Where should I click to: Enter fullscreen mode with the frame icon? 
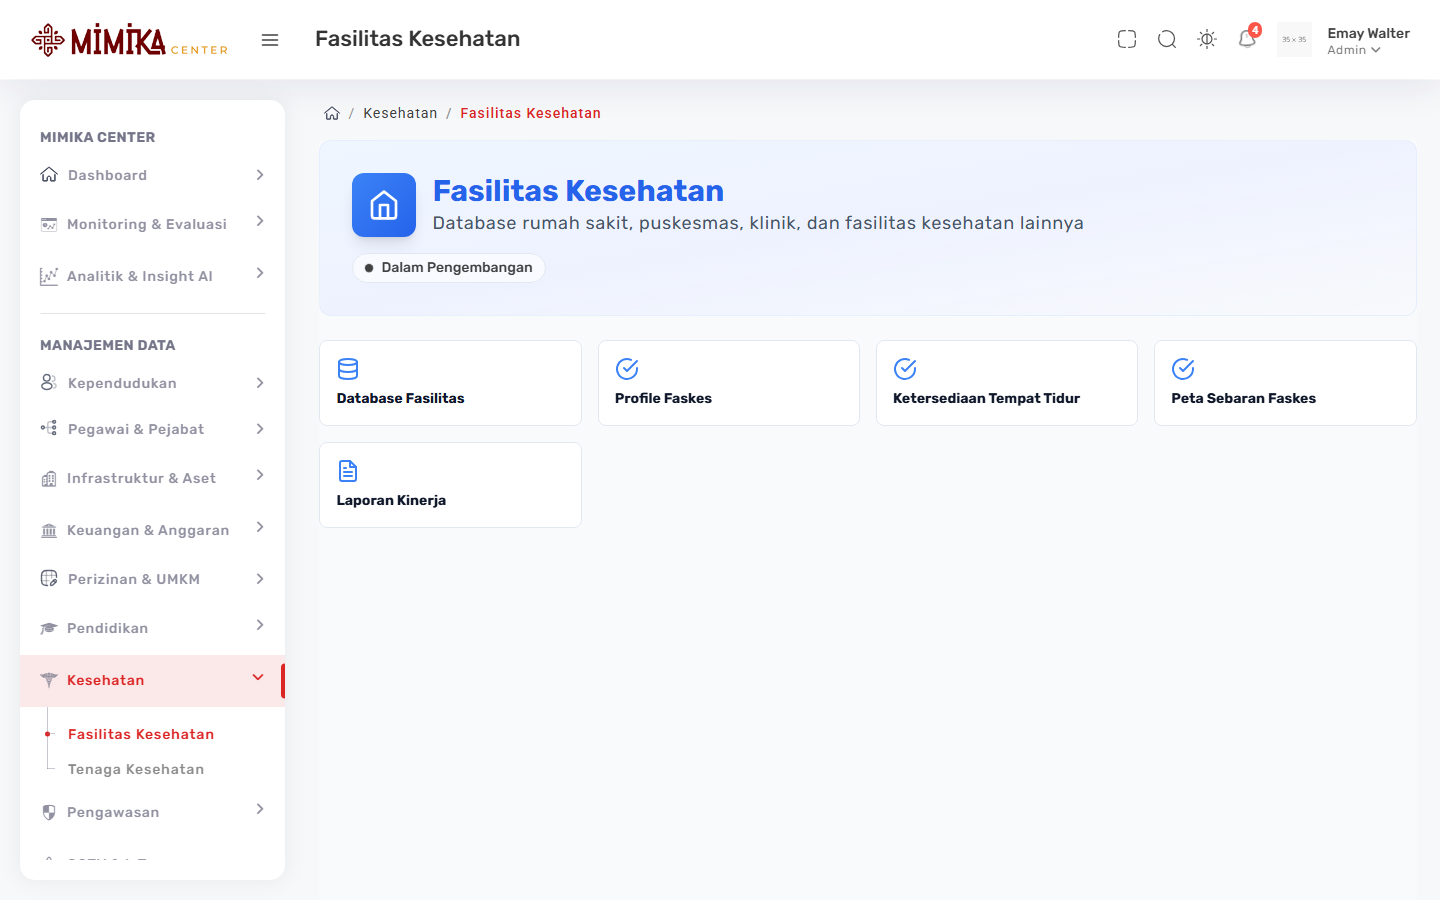pyautogui.click(x=1127, y=39)
